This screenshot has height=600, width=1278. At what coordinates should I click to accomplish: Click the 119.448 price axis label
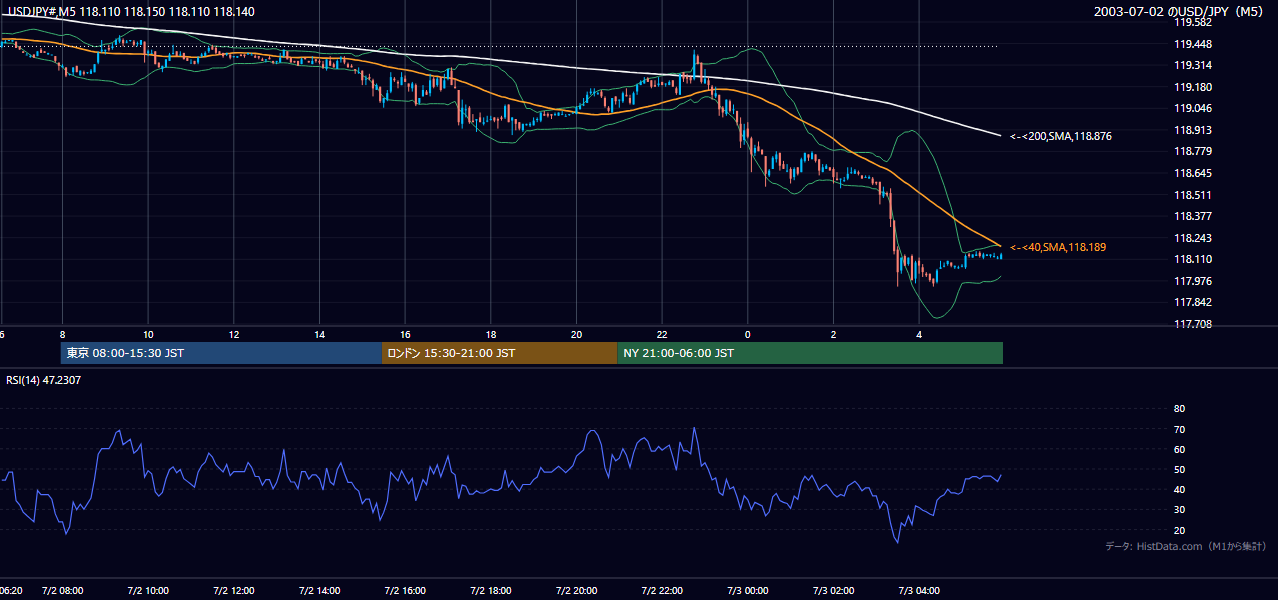tap(1193, 44)
